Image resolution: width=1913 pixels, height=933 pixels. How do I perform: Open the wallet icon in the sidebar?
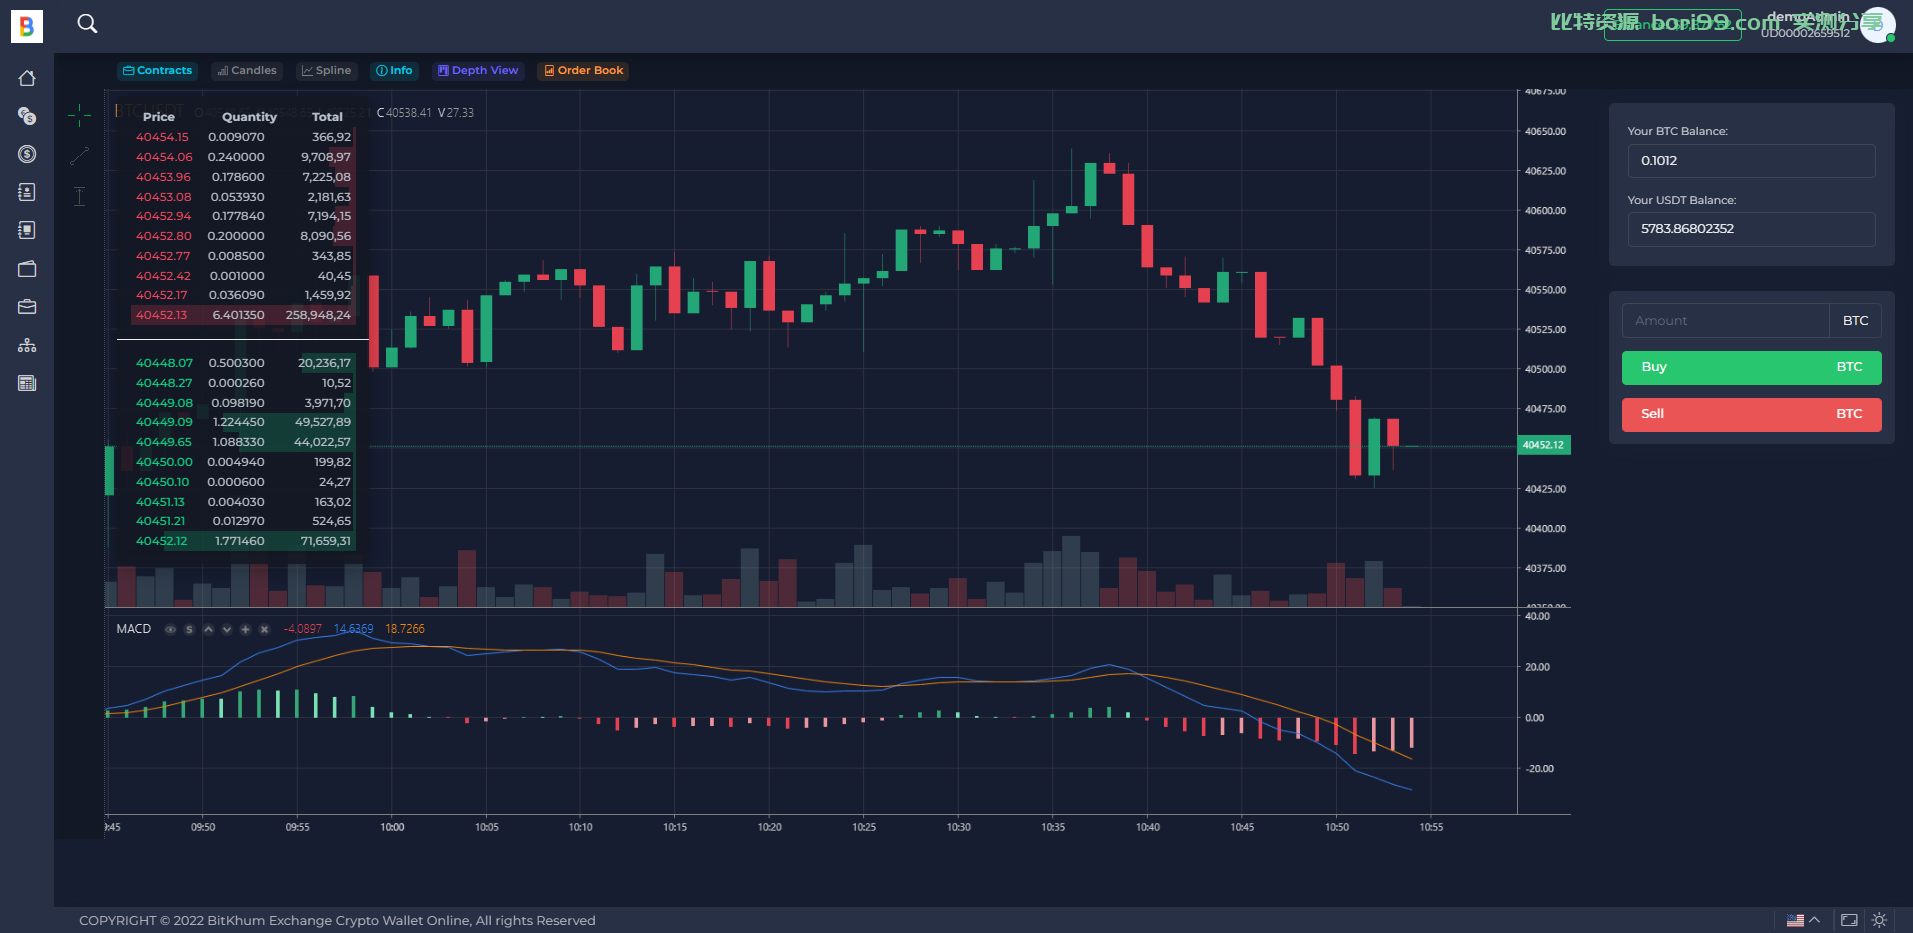coord(27,268)
